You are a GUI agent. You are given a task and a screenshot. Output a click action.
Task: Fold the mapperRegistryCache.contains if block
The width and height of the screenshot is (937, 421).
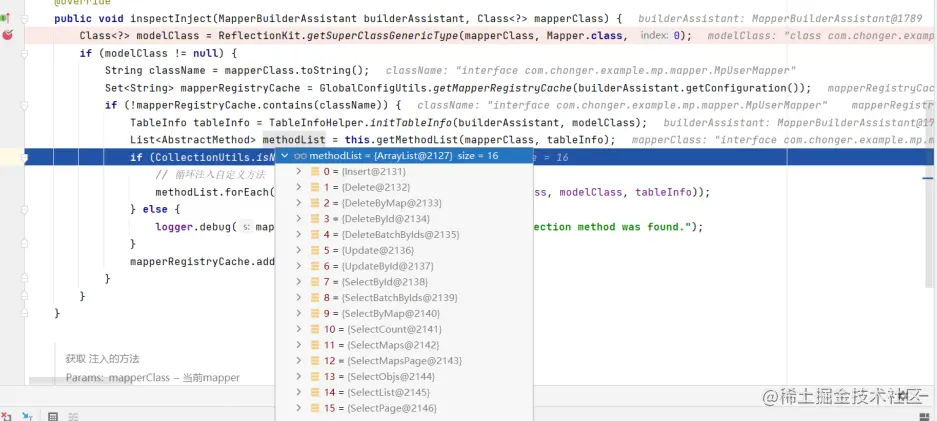click(25, 106)
